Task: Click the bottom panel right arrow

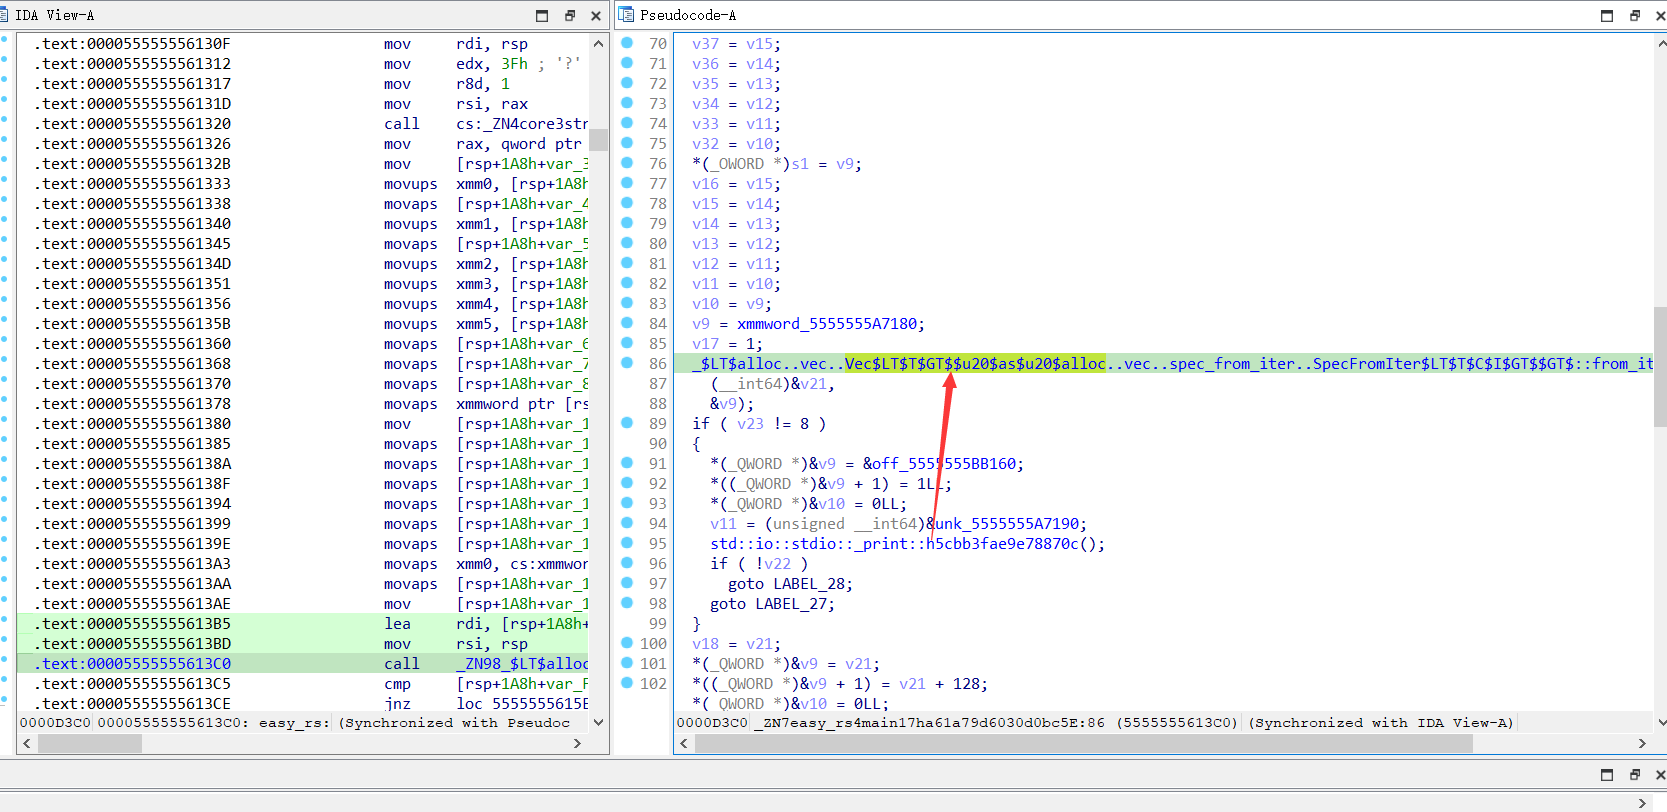Action: click(x=1641, y=803)
